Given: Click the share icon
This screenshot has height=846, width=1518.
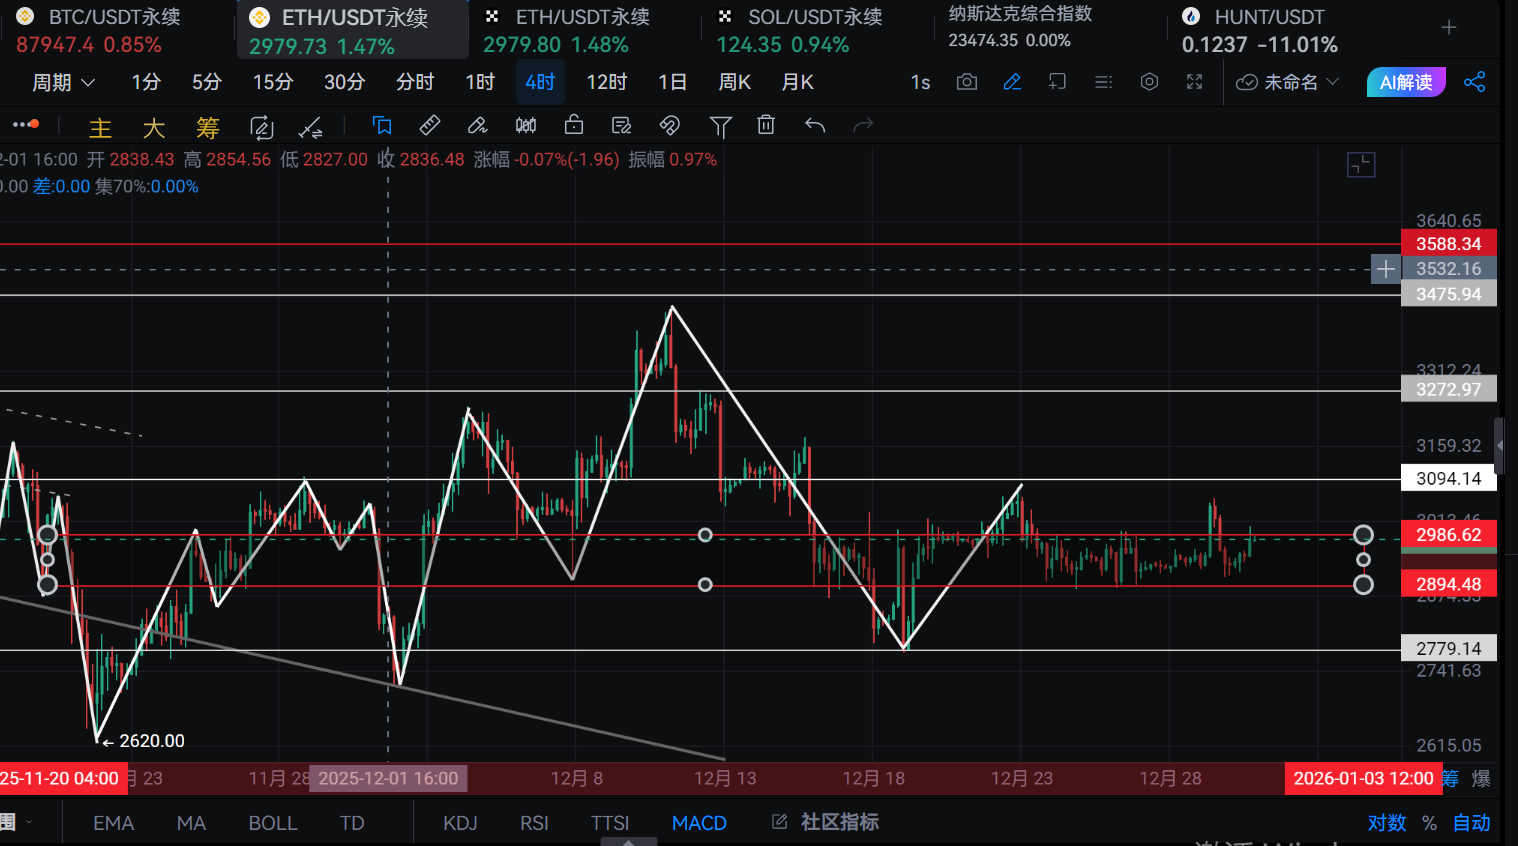Looking at the screenshot, I should tap(1474, 82).
